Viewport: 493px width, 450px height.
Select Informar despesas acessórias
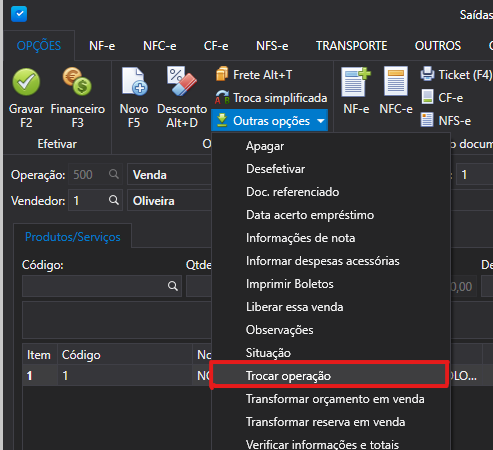click(x=331, y=261)
